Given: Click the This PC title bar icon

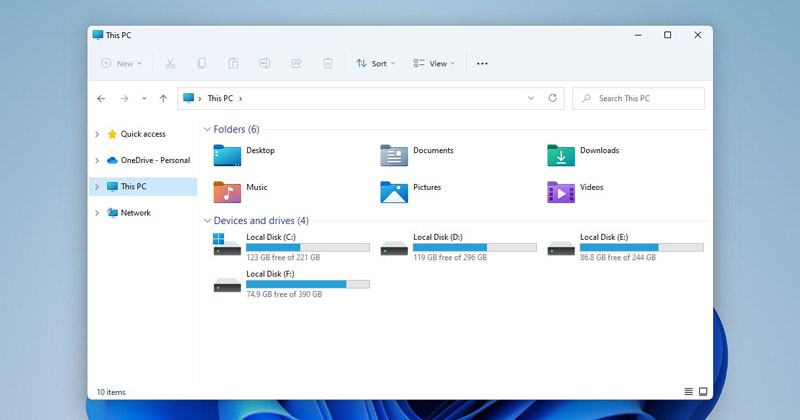Looking at the screenshot, I should pos(98,35).
